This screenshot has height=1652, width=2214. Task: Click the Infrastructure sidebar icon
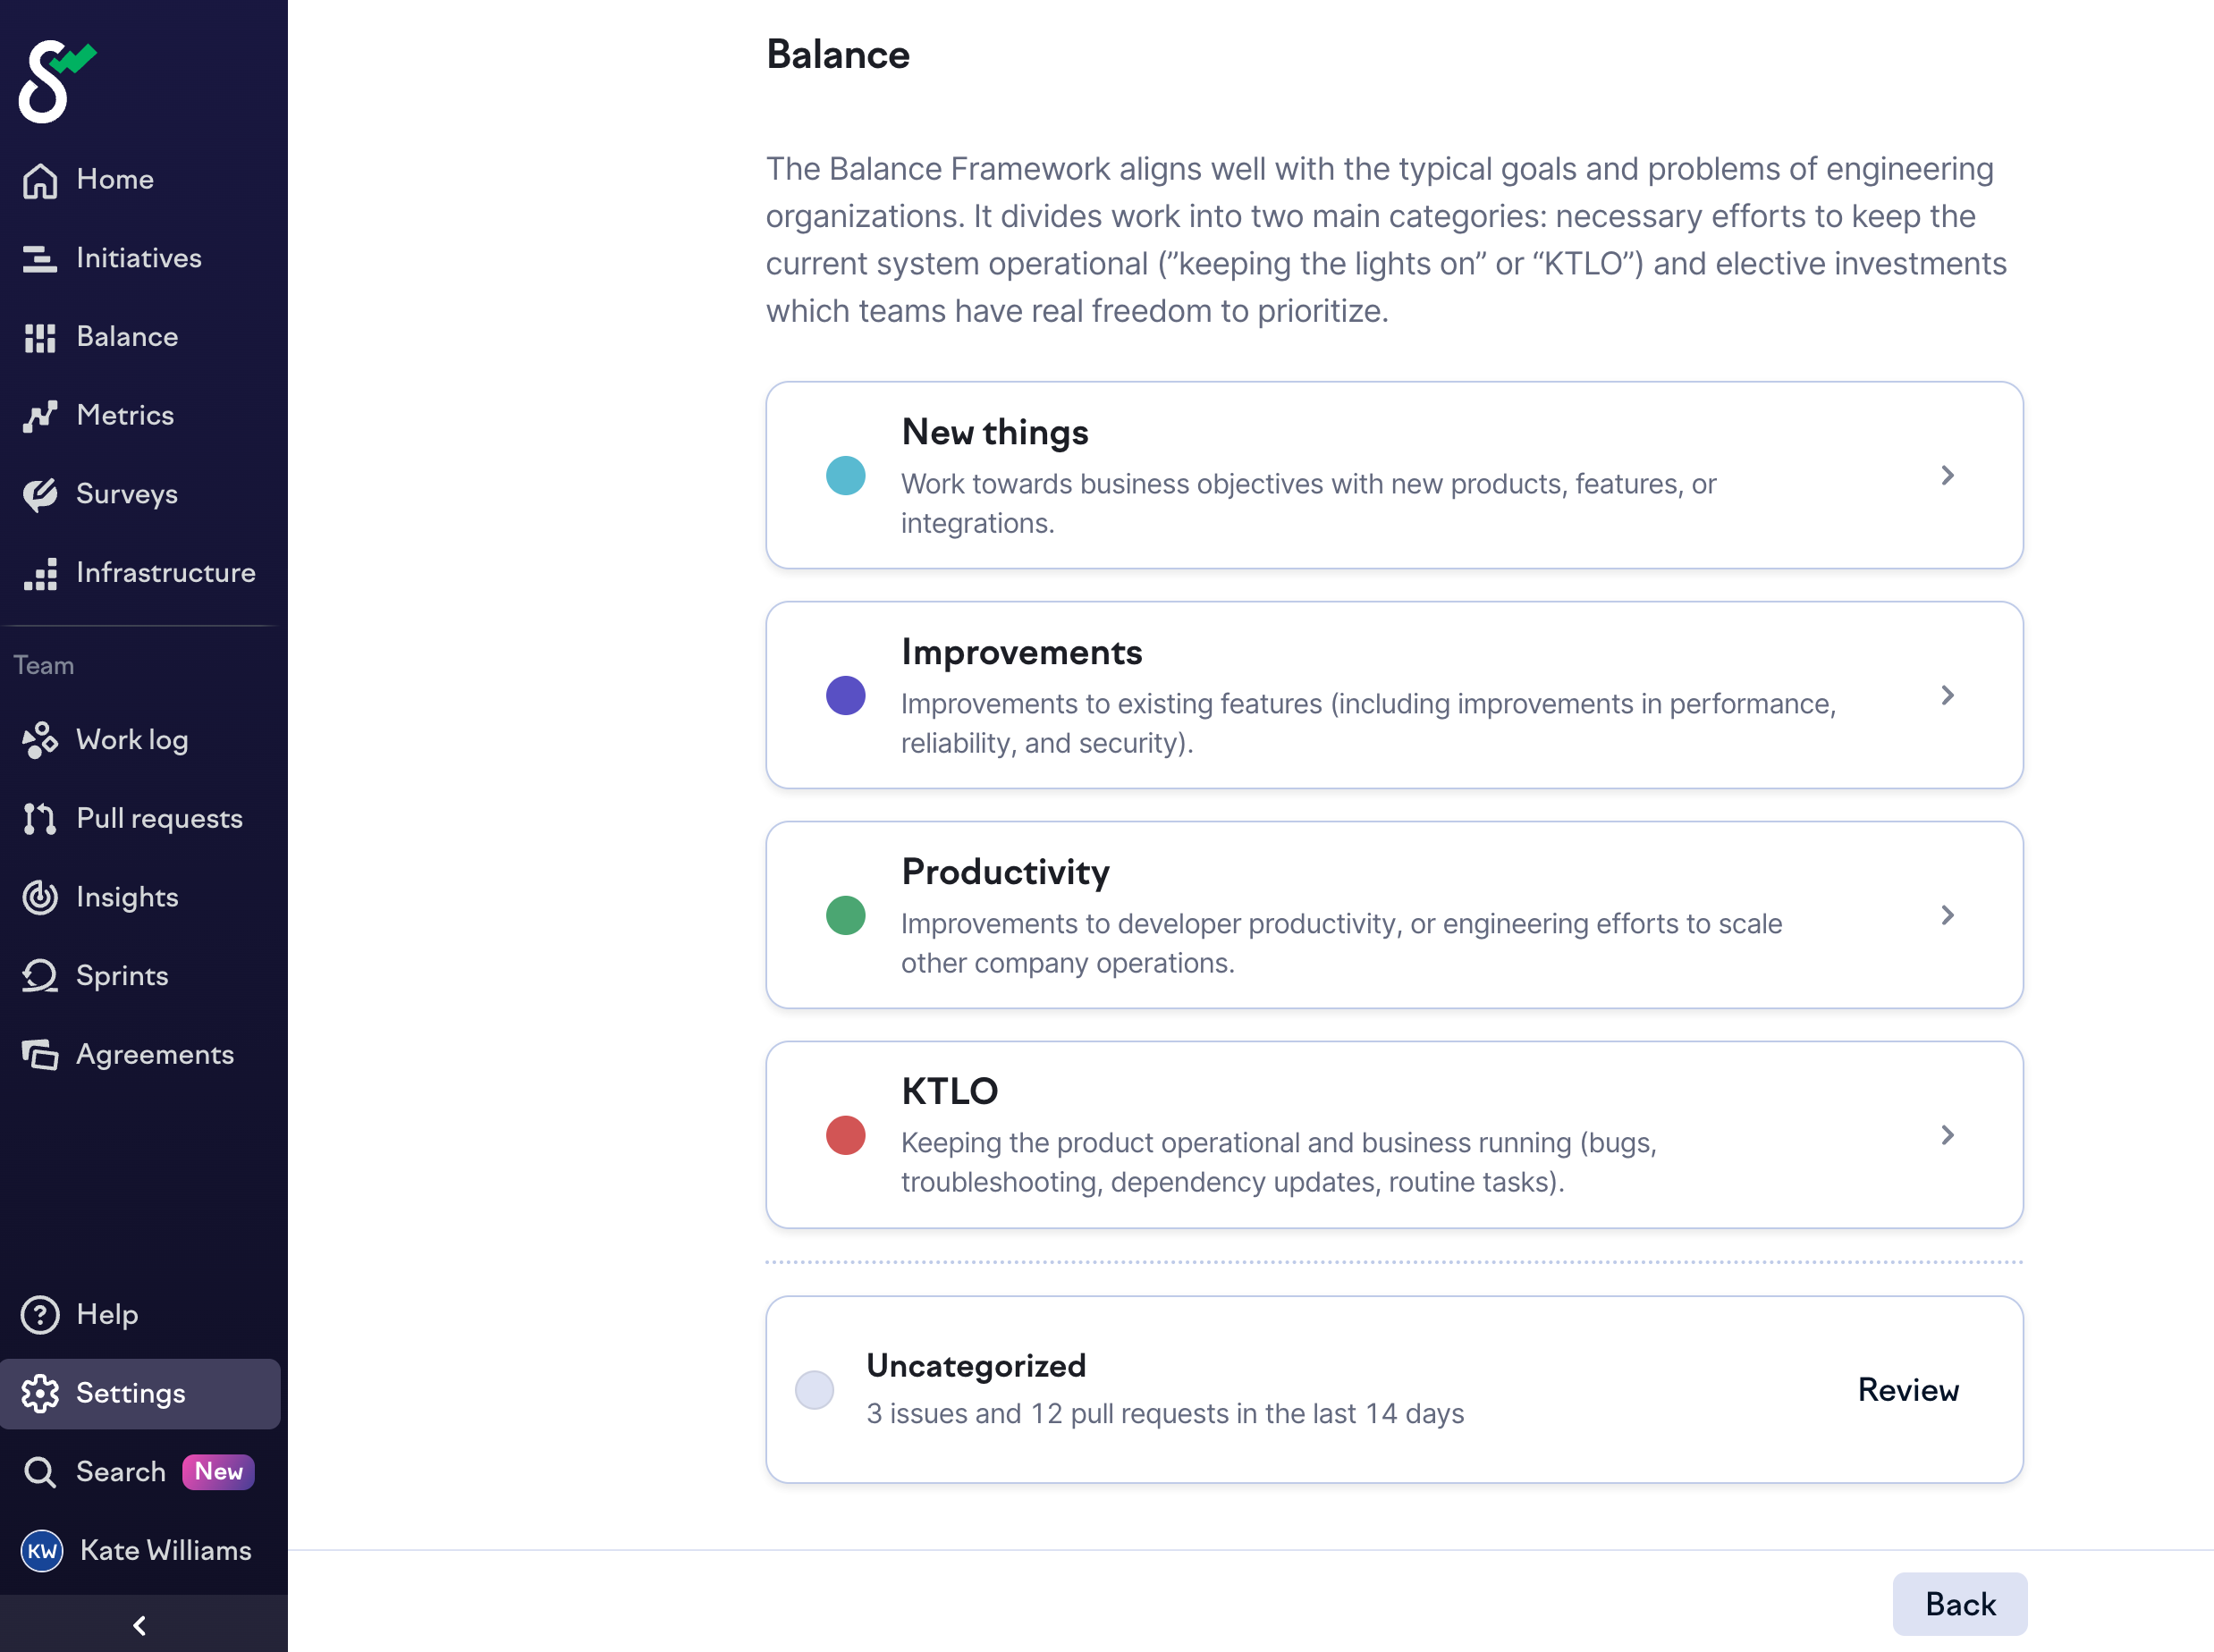[x=40, y=573]
